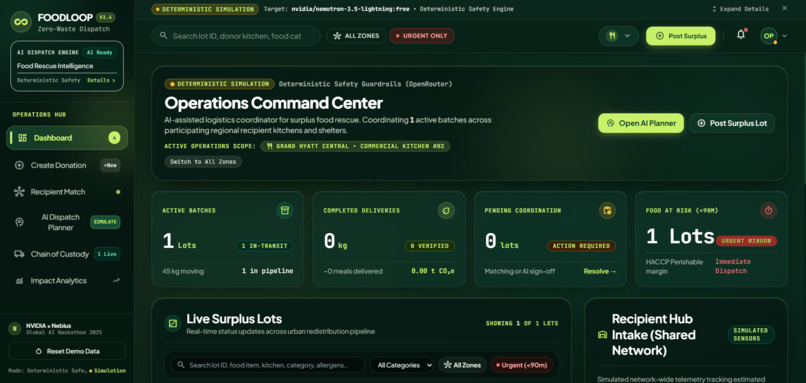Image resolution: width=806 pixels, height=383 pixels.
Task: Click the Active Batches box icon
Action: [284, 210]
